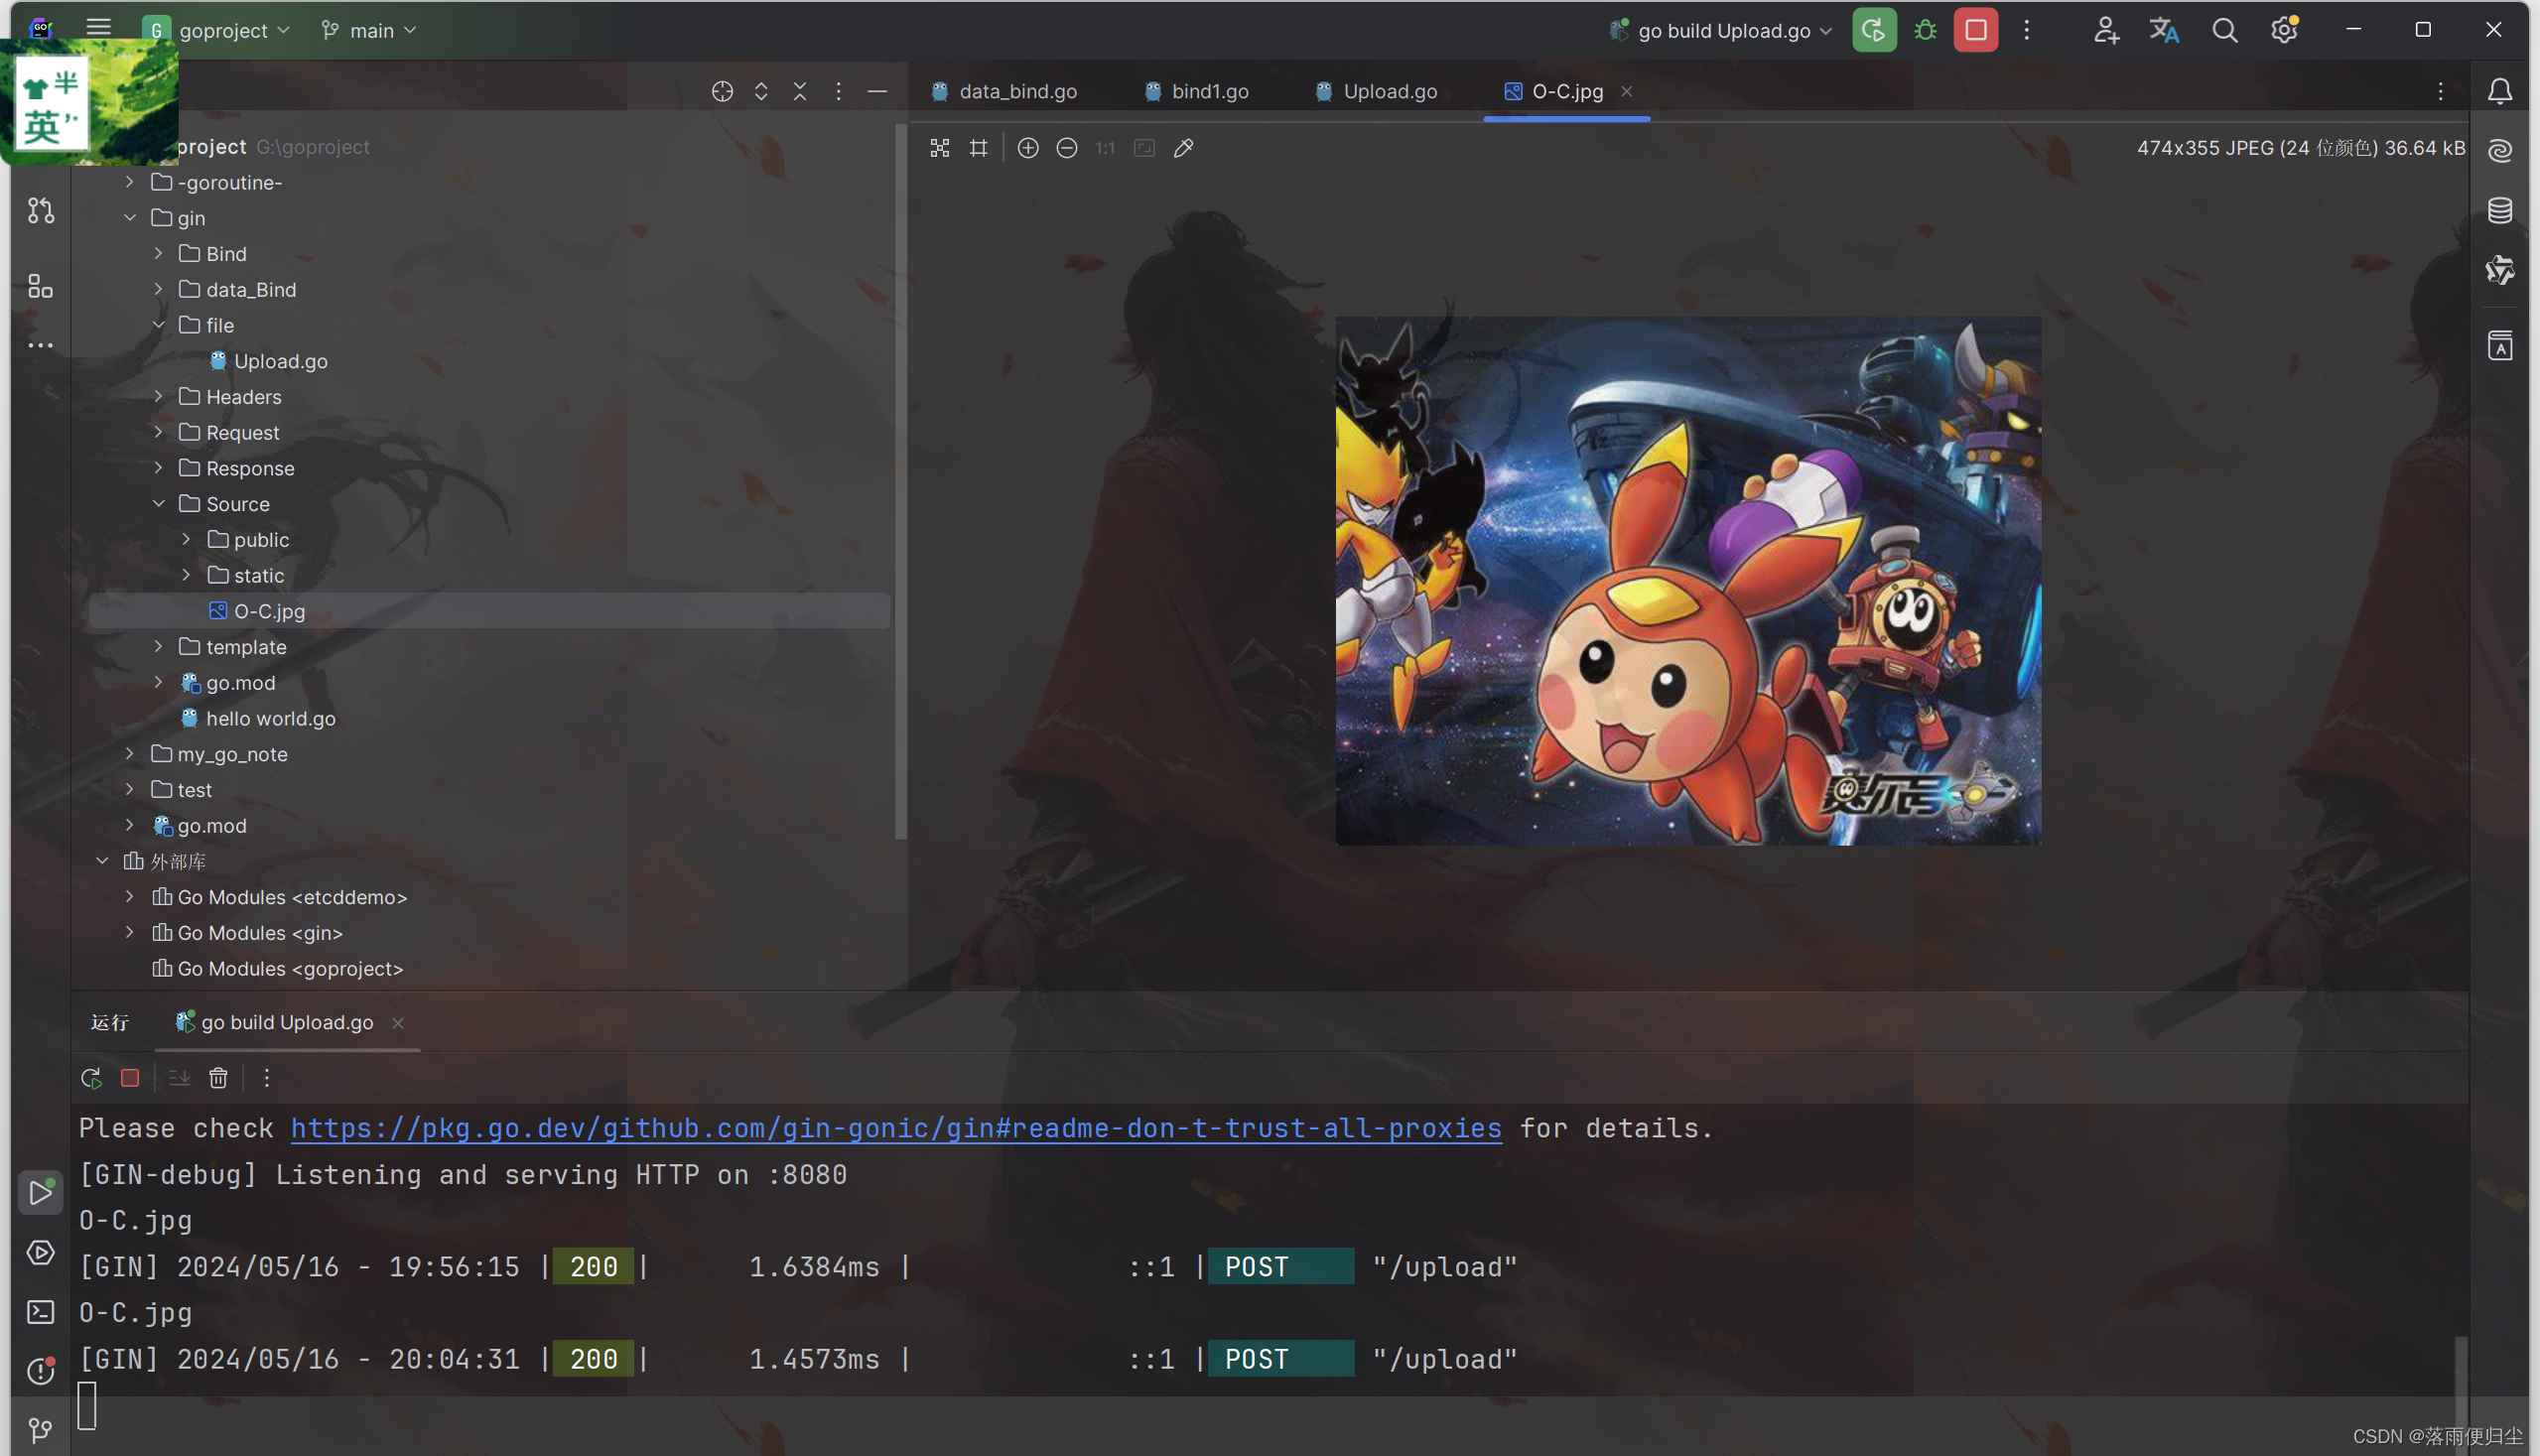
Task: Open the Terminal tool window
Action: pos(41,1312)
